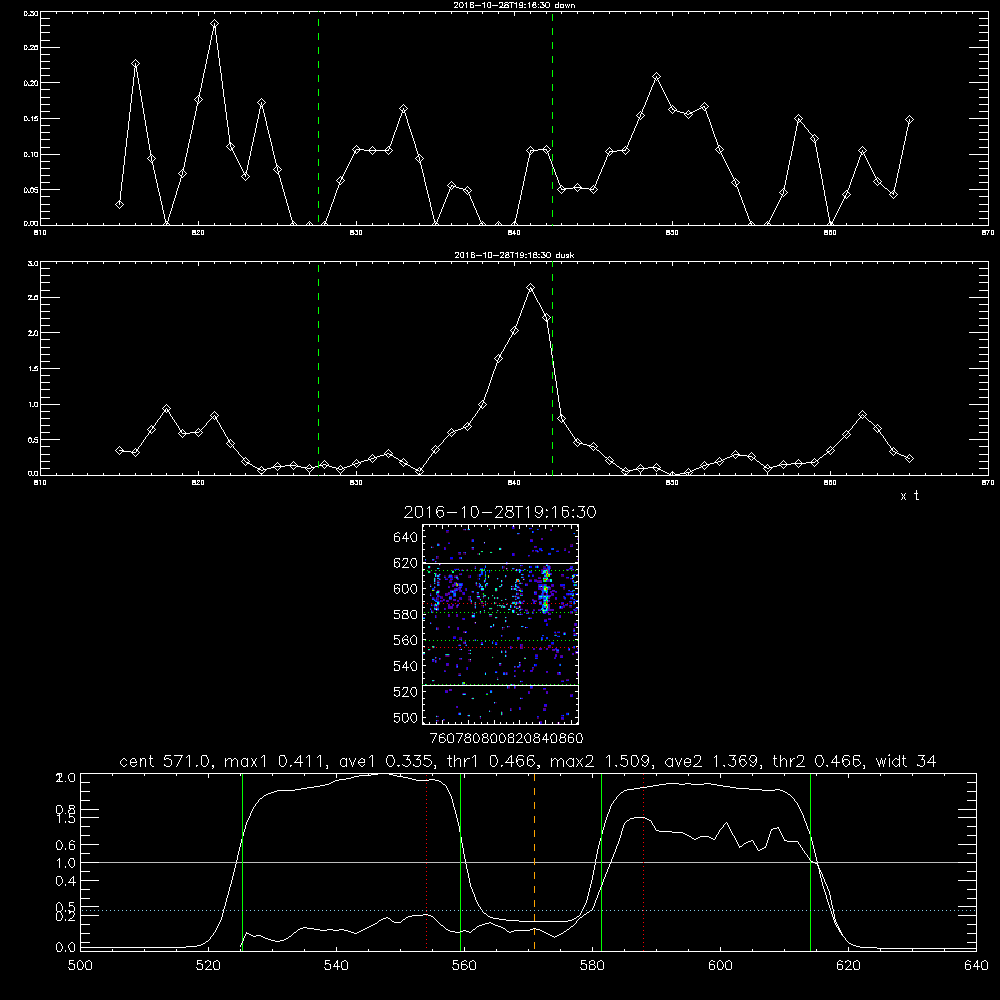Select the highest diamond peak in the dawn plot
The height and width of the screenshot is (1000, 1000).
coord(214,24)
